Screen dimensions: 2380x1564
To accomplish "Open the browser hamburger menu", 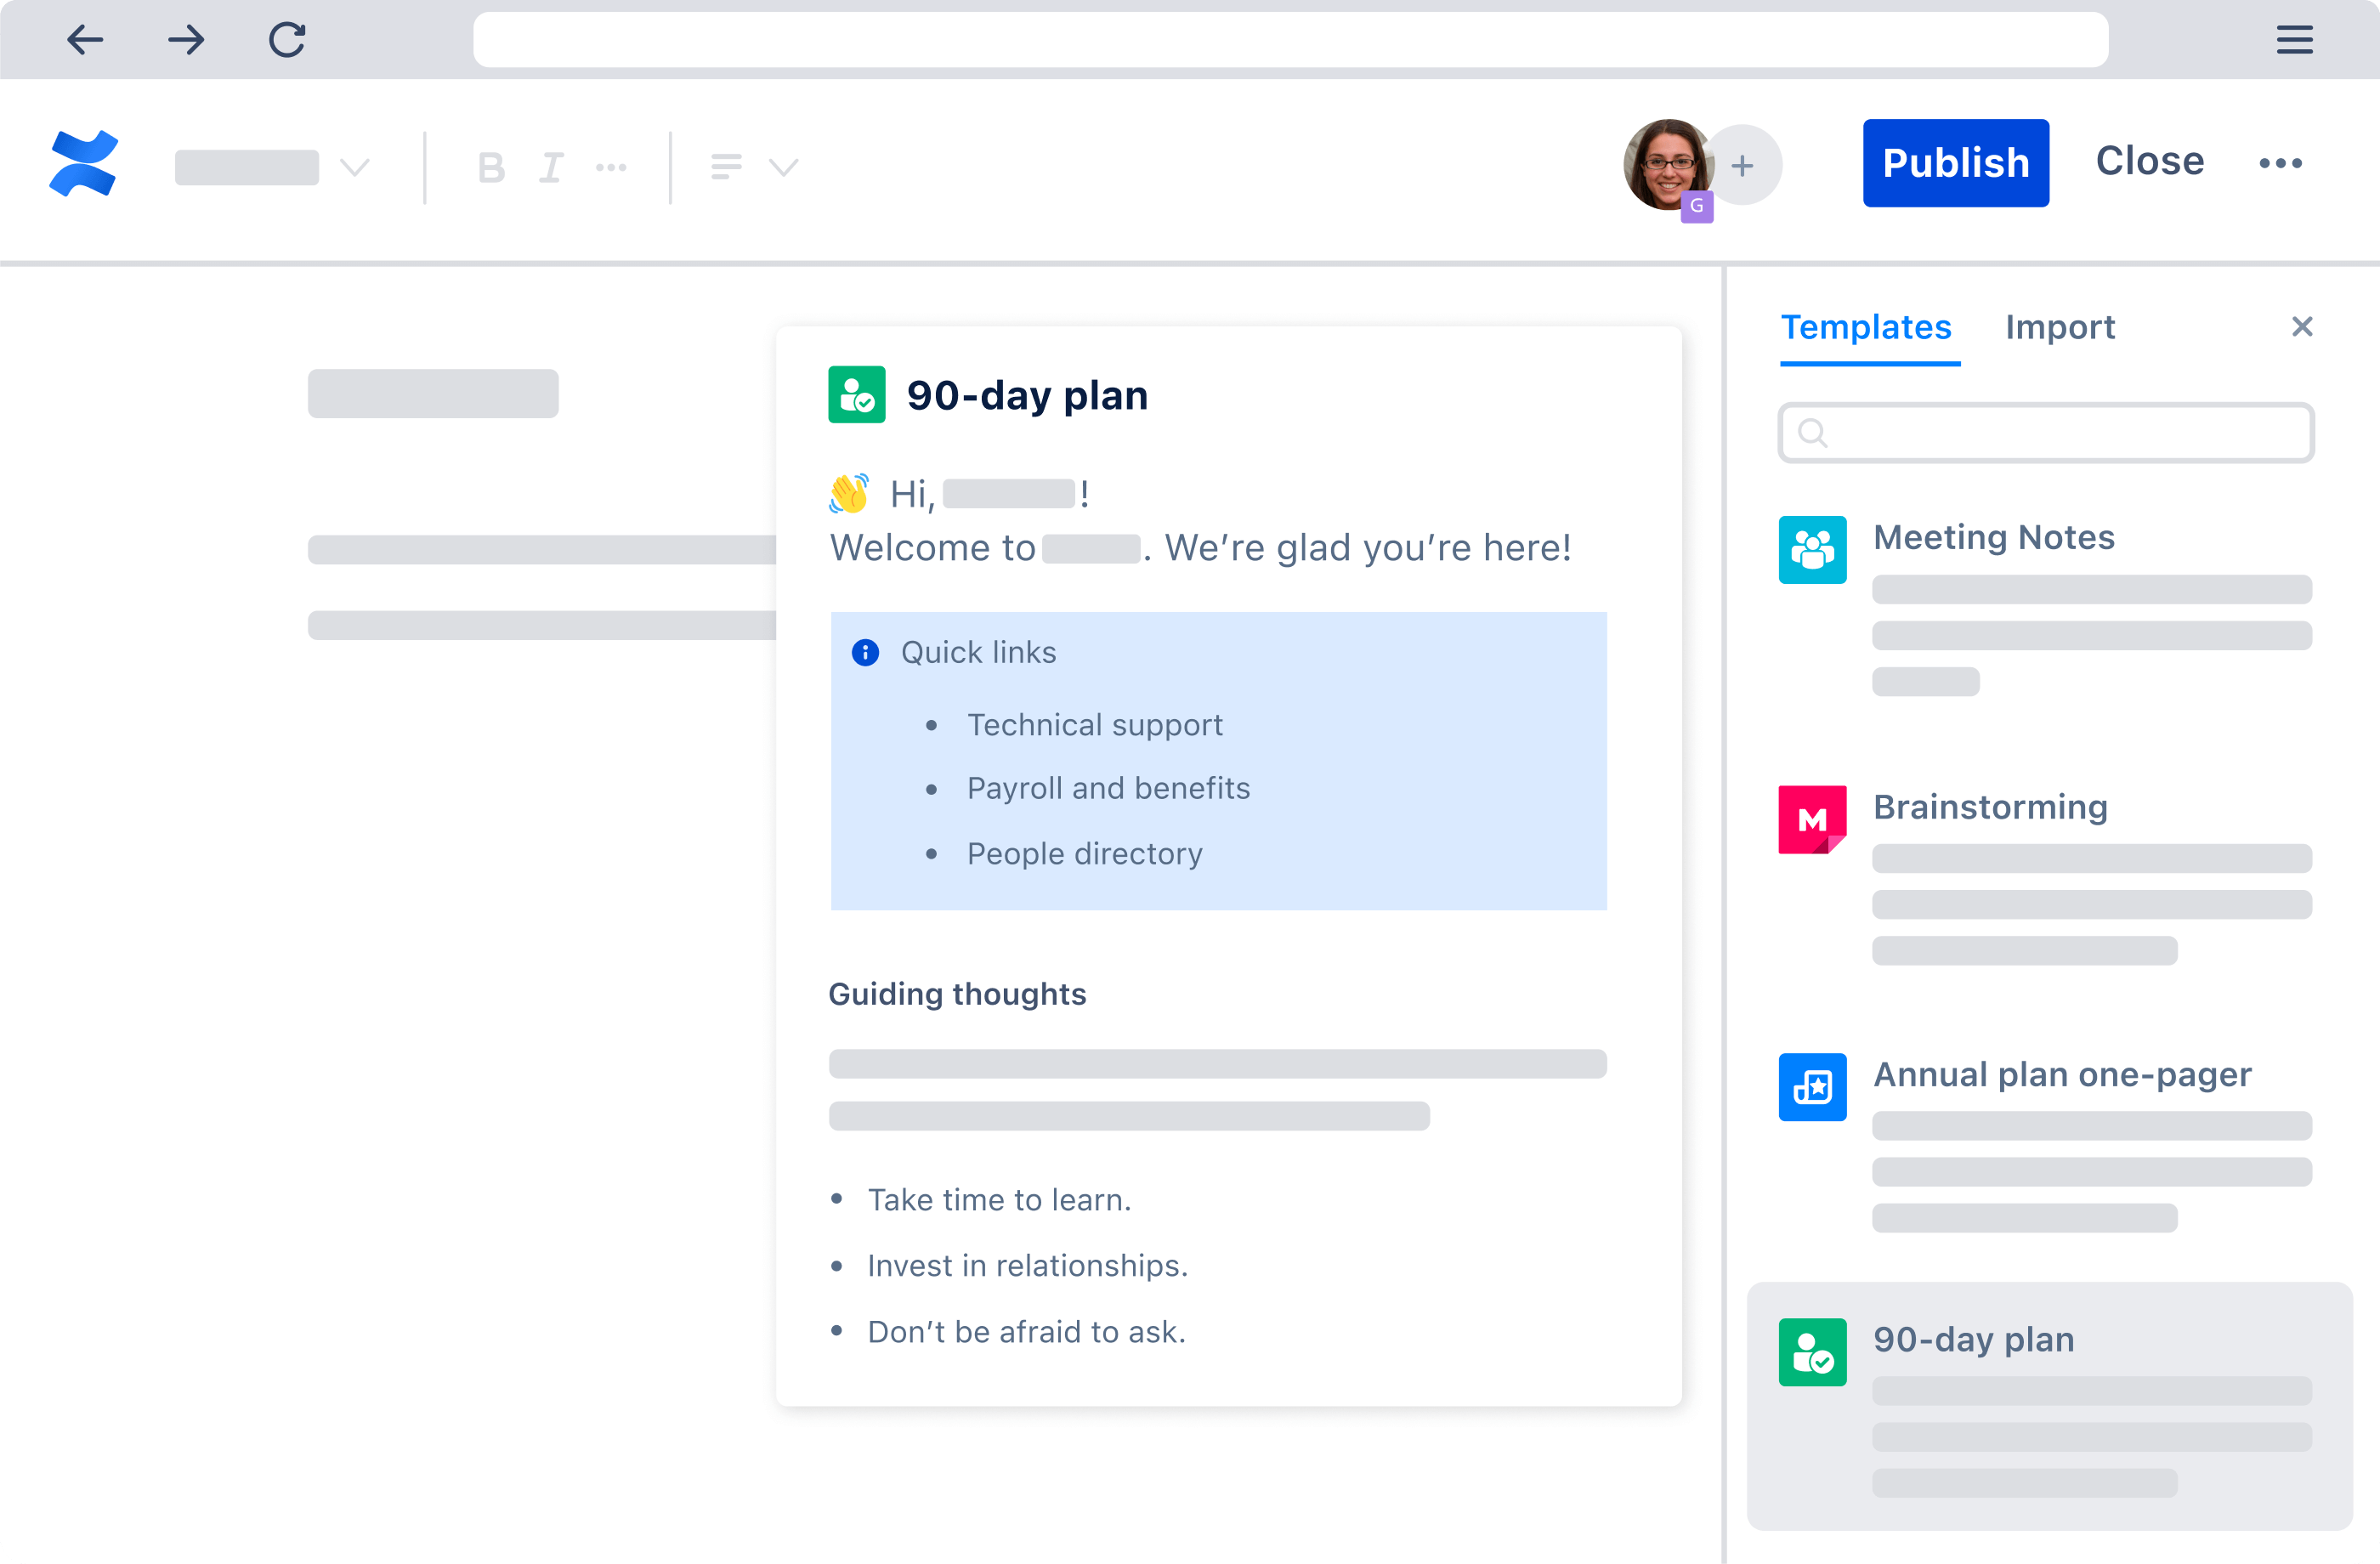I will point(2294,40).
